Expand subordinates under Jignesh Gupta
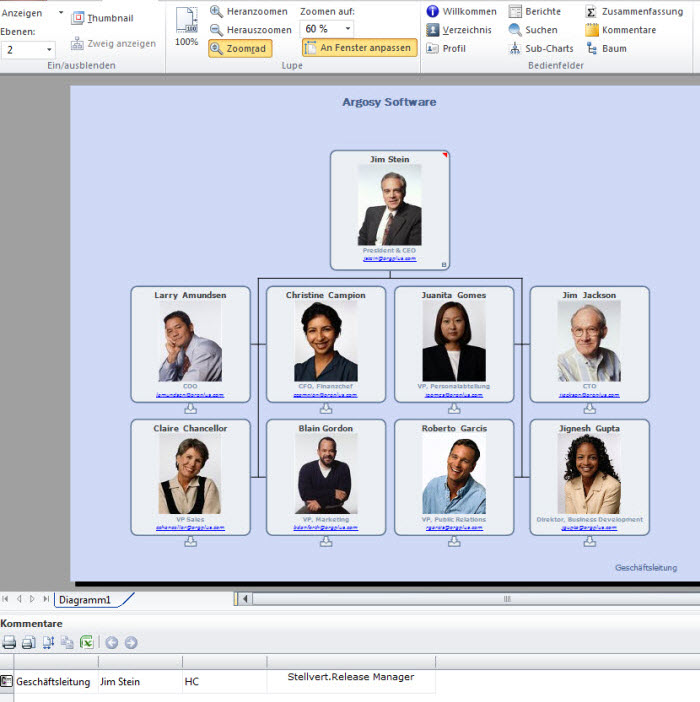The height and width of the screenshot is (702, 700). (590, 542)
